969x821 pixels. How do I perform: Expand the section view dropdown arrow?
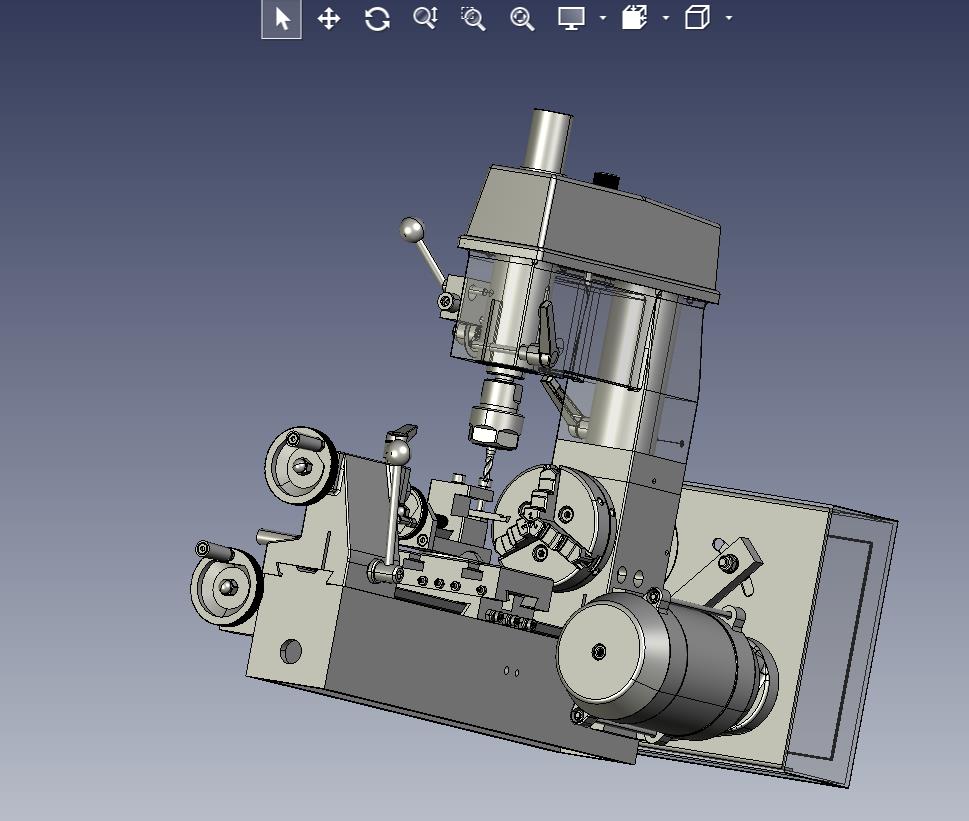tap(666, 18)
